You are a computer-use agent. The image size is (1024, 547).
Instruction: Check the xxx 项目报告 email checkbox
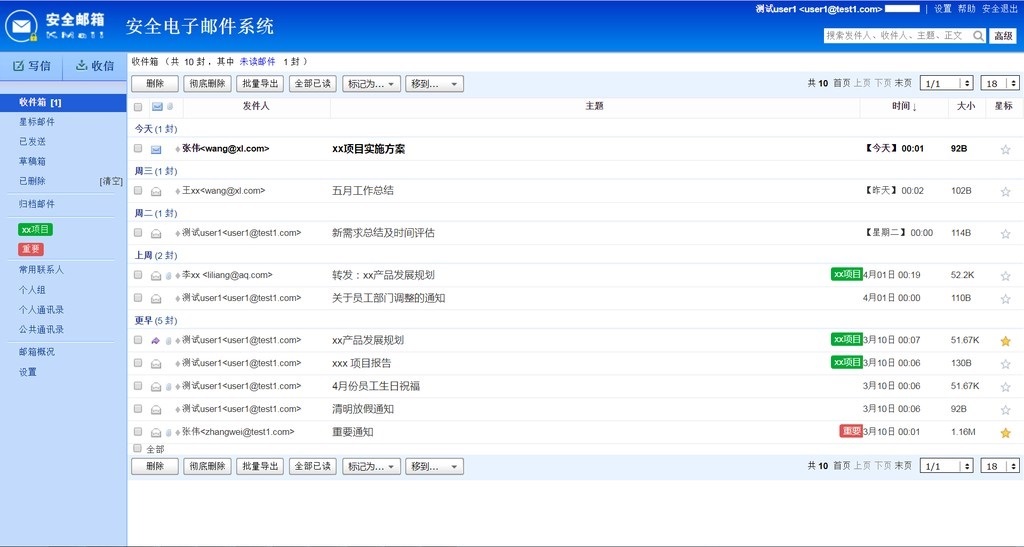138,362
